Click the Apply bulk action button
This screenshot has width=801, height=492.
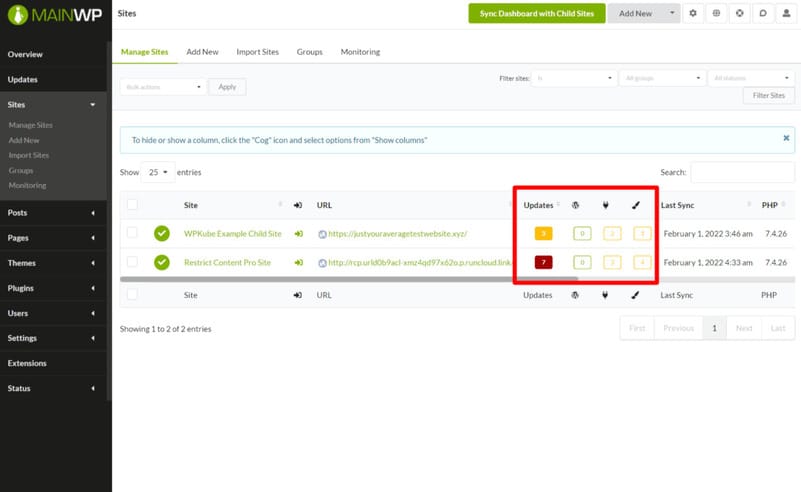coord(227,87)
